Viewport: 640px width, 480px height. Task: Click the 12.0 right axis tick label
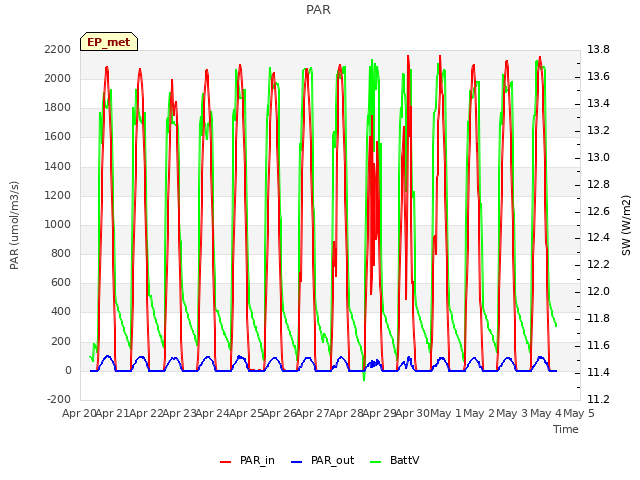pyautogui.click(x=598, y=291)
